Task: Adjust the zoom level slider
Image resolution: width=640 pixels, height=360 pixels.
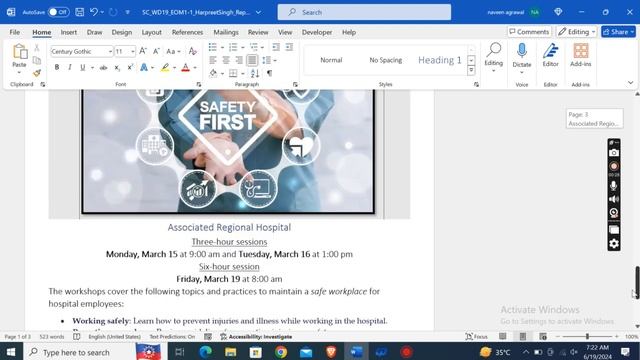Action: coord(587,336)
